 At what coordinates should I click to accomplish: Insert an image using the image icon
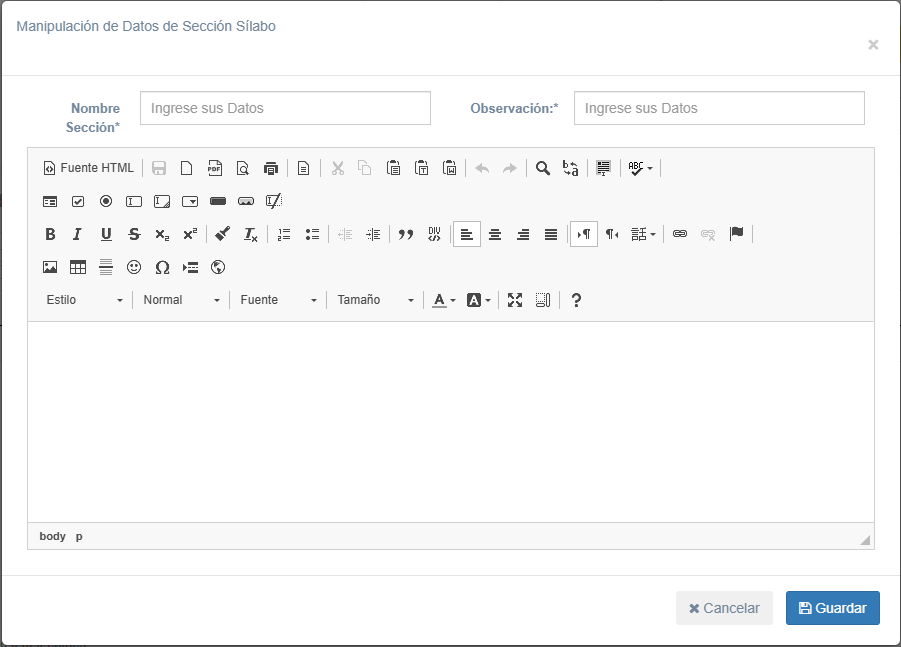[x=50, y=267]
